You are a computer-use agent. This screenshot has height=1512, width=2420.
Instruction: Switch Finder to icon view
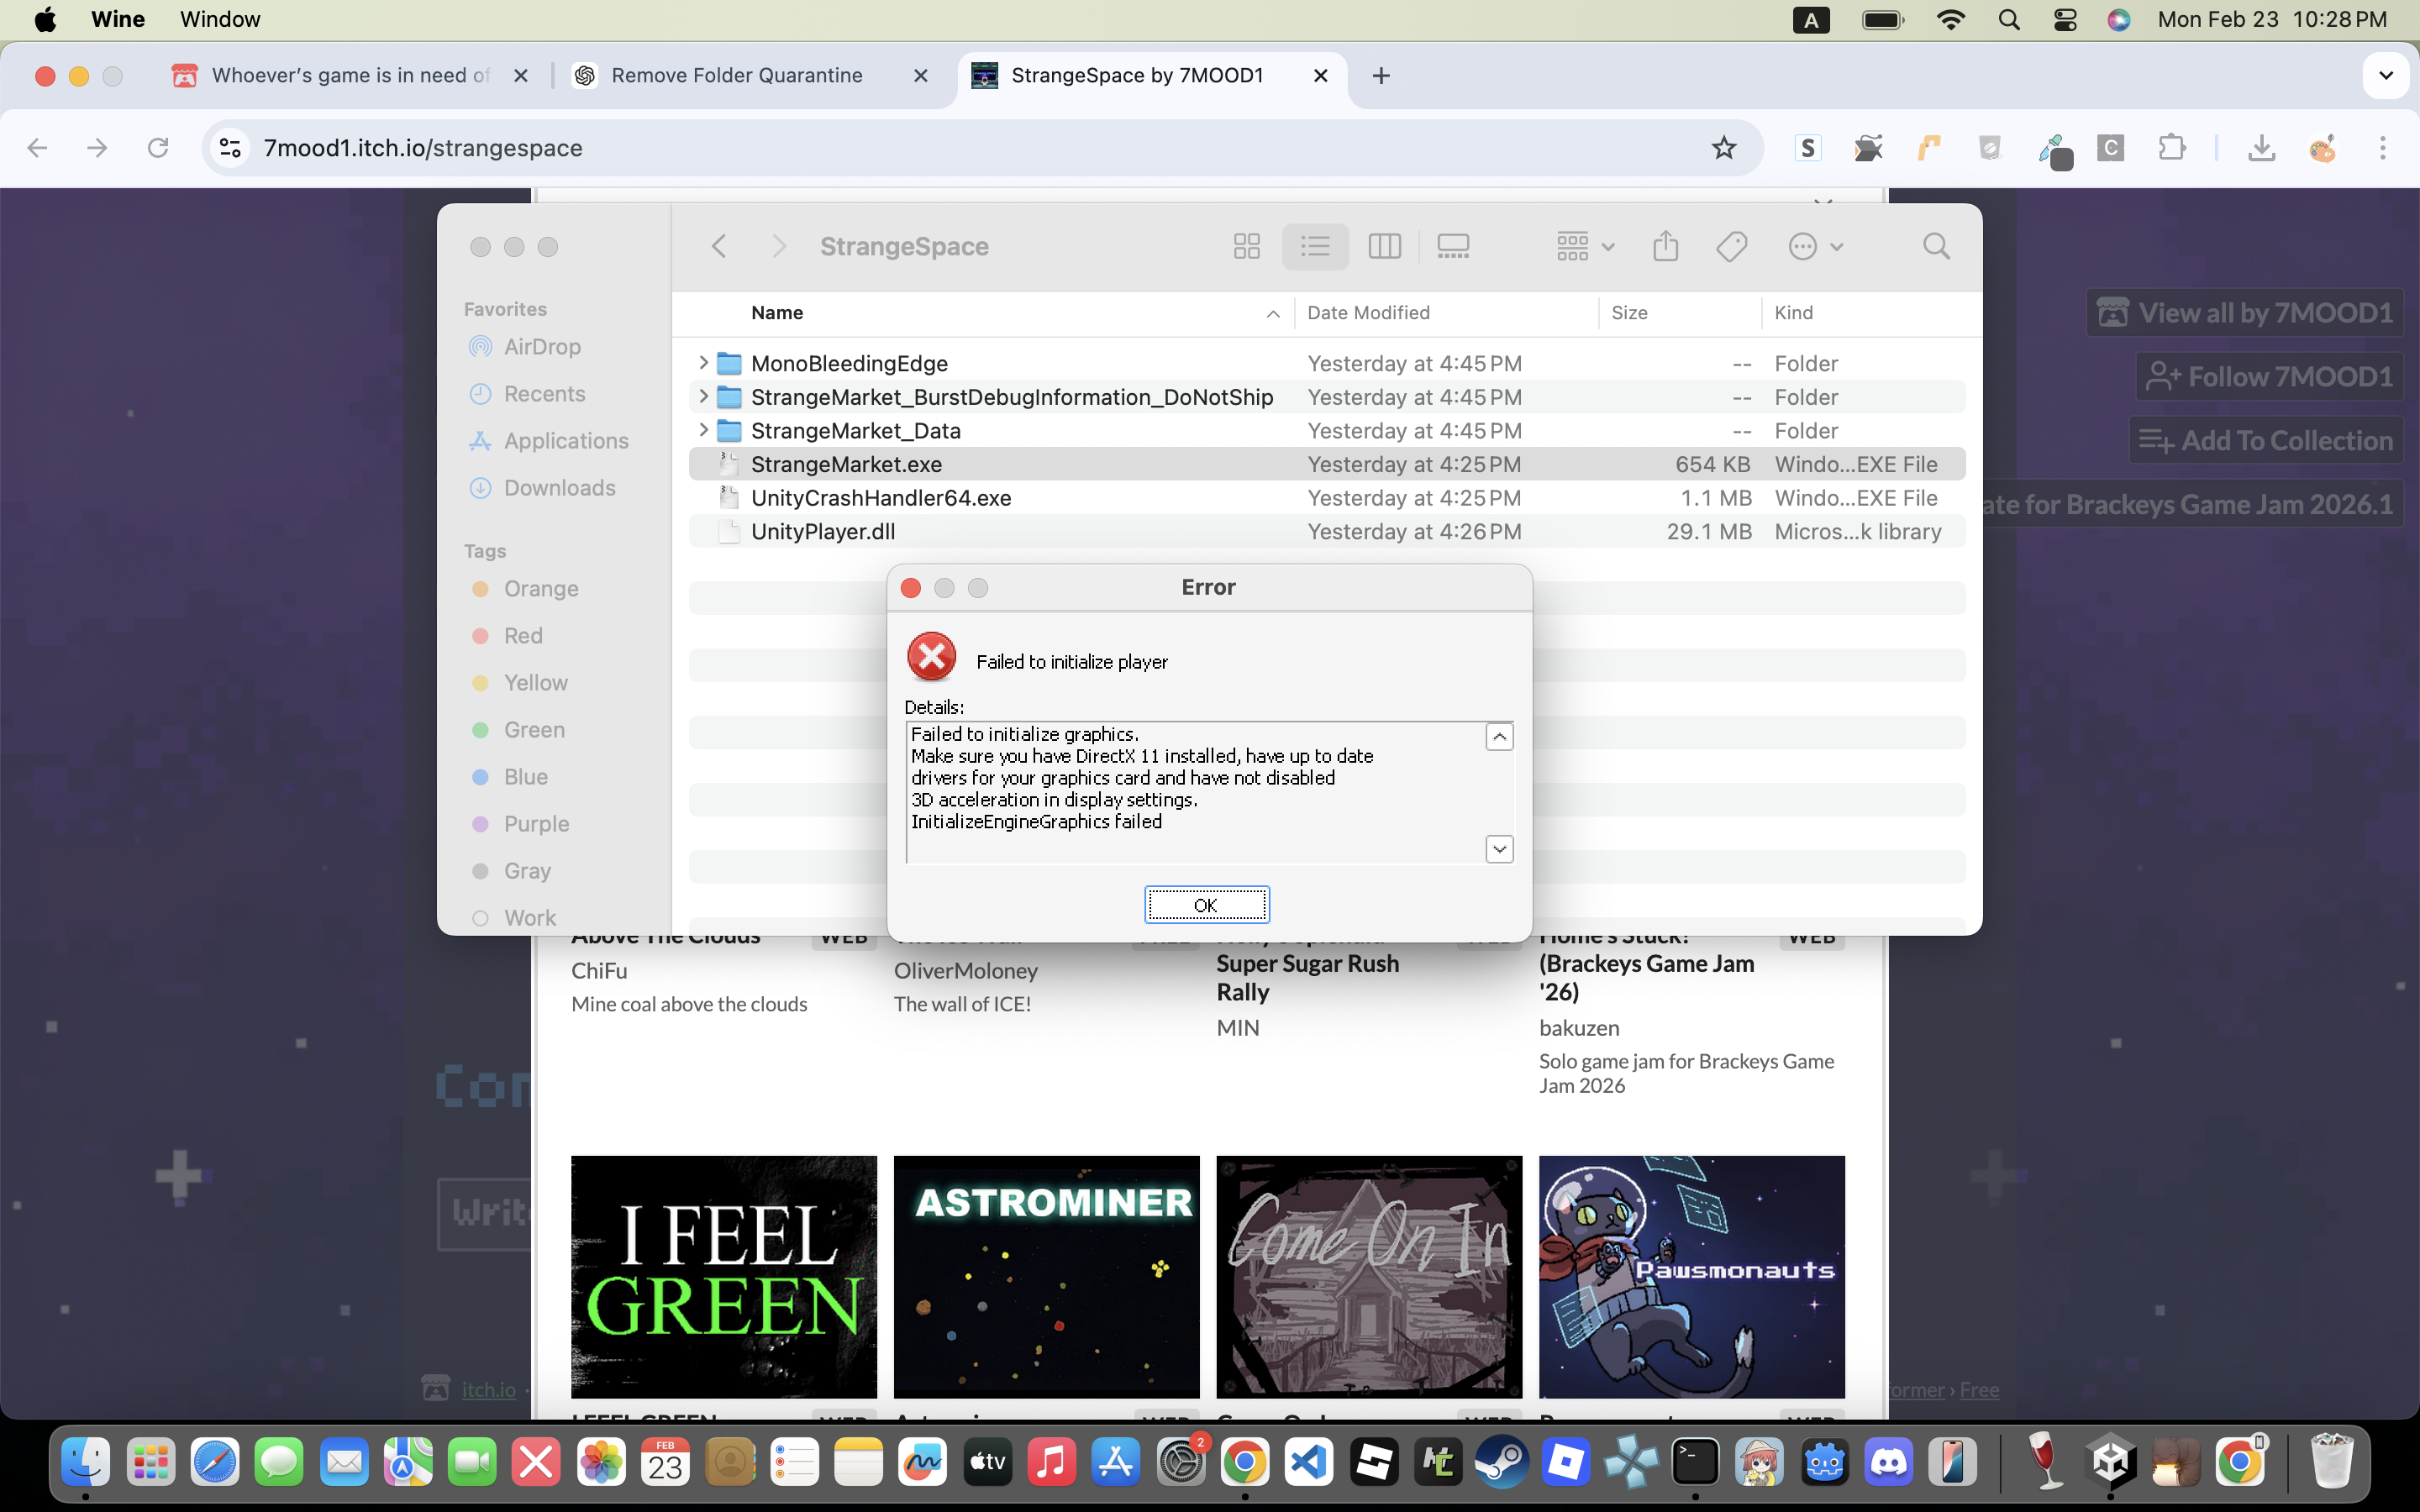coord(1246,246)
